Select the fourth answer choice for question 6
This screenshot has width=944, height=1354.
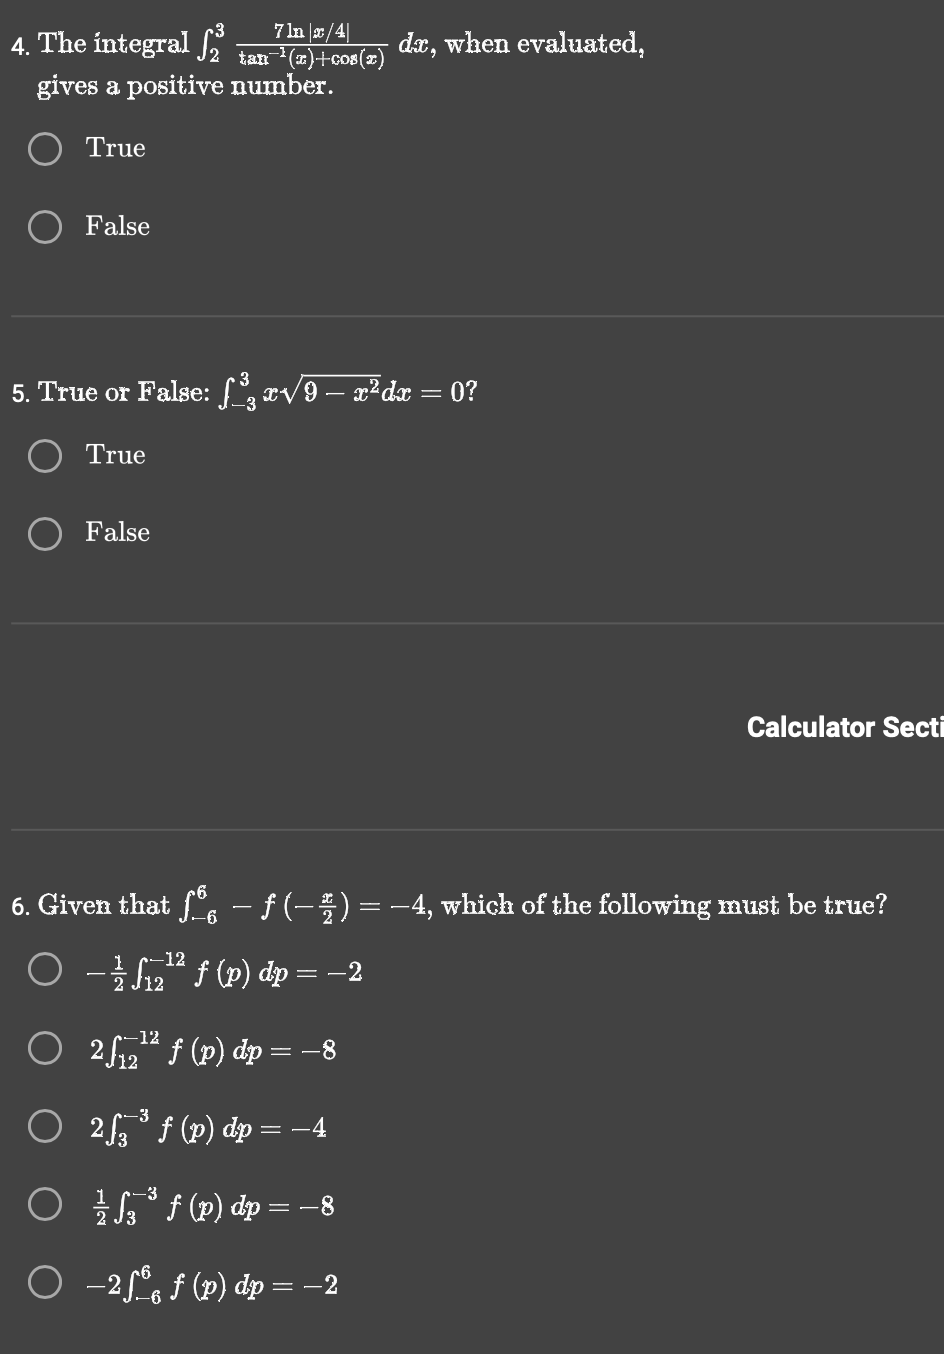pos(44,1205)
